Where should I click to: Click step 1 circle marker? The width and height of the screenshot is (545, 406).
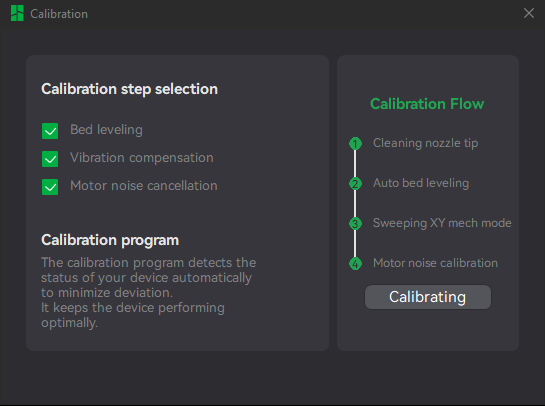pyautogui.click(x=355, y=143)
